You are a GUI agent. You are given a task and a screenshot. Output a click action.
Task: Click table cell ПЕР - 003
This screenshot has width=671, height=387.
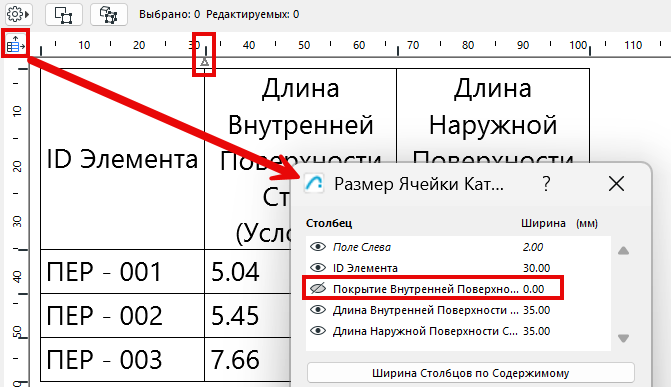coord(122,359)
